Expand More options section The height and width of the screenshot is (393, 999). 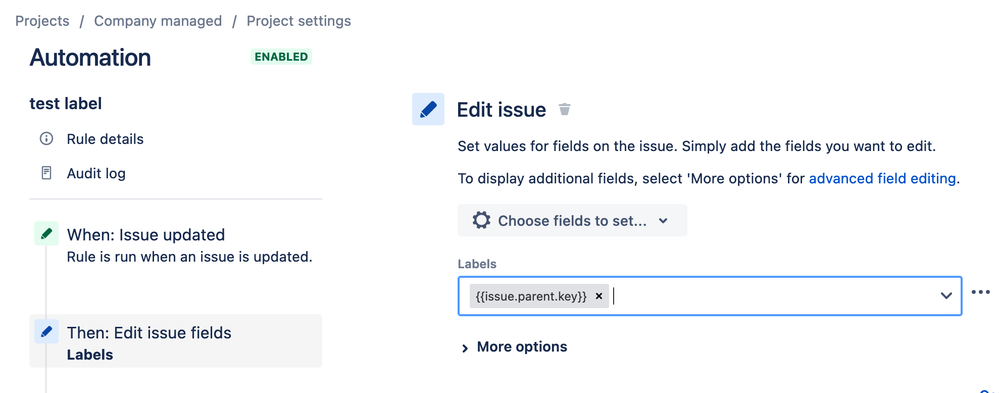(514, 347)
